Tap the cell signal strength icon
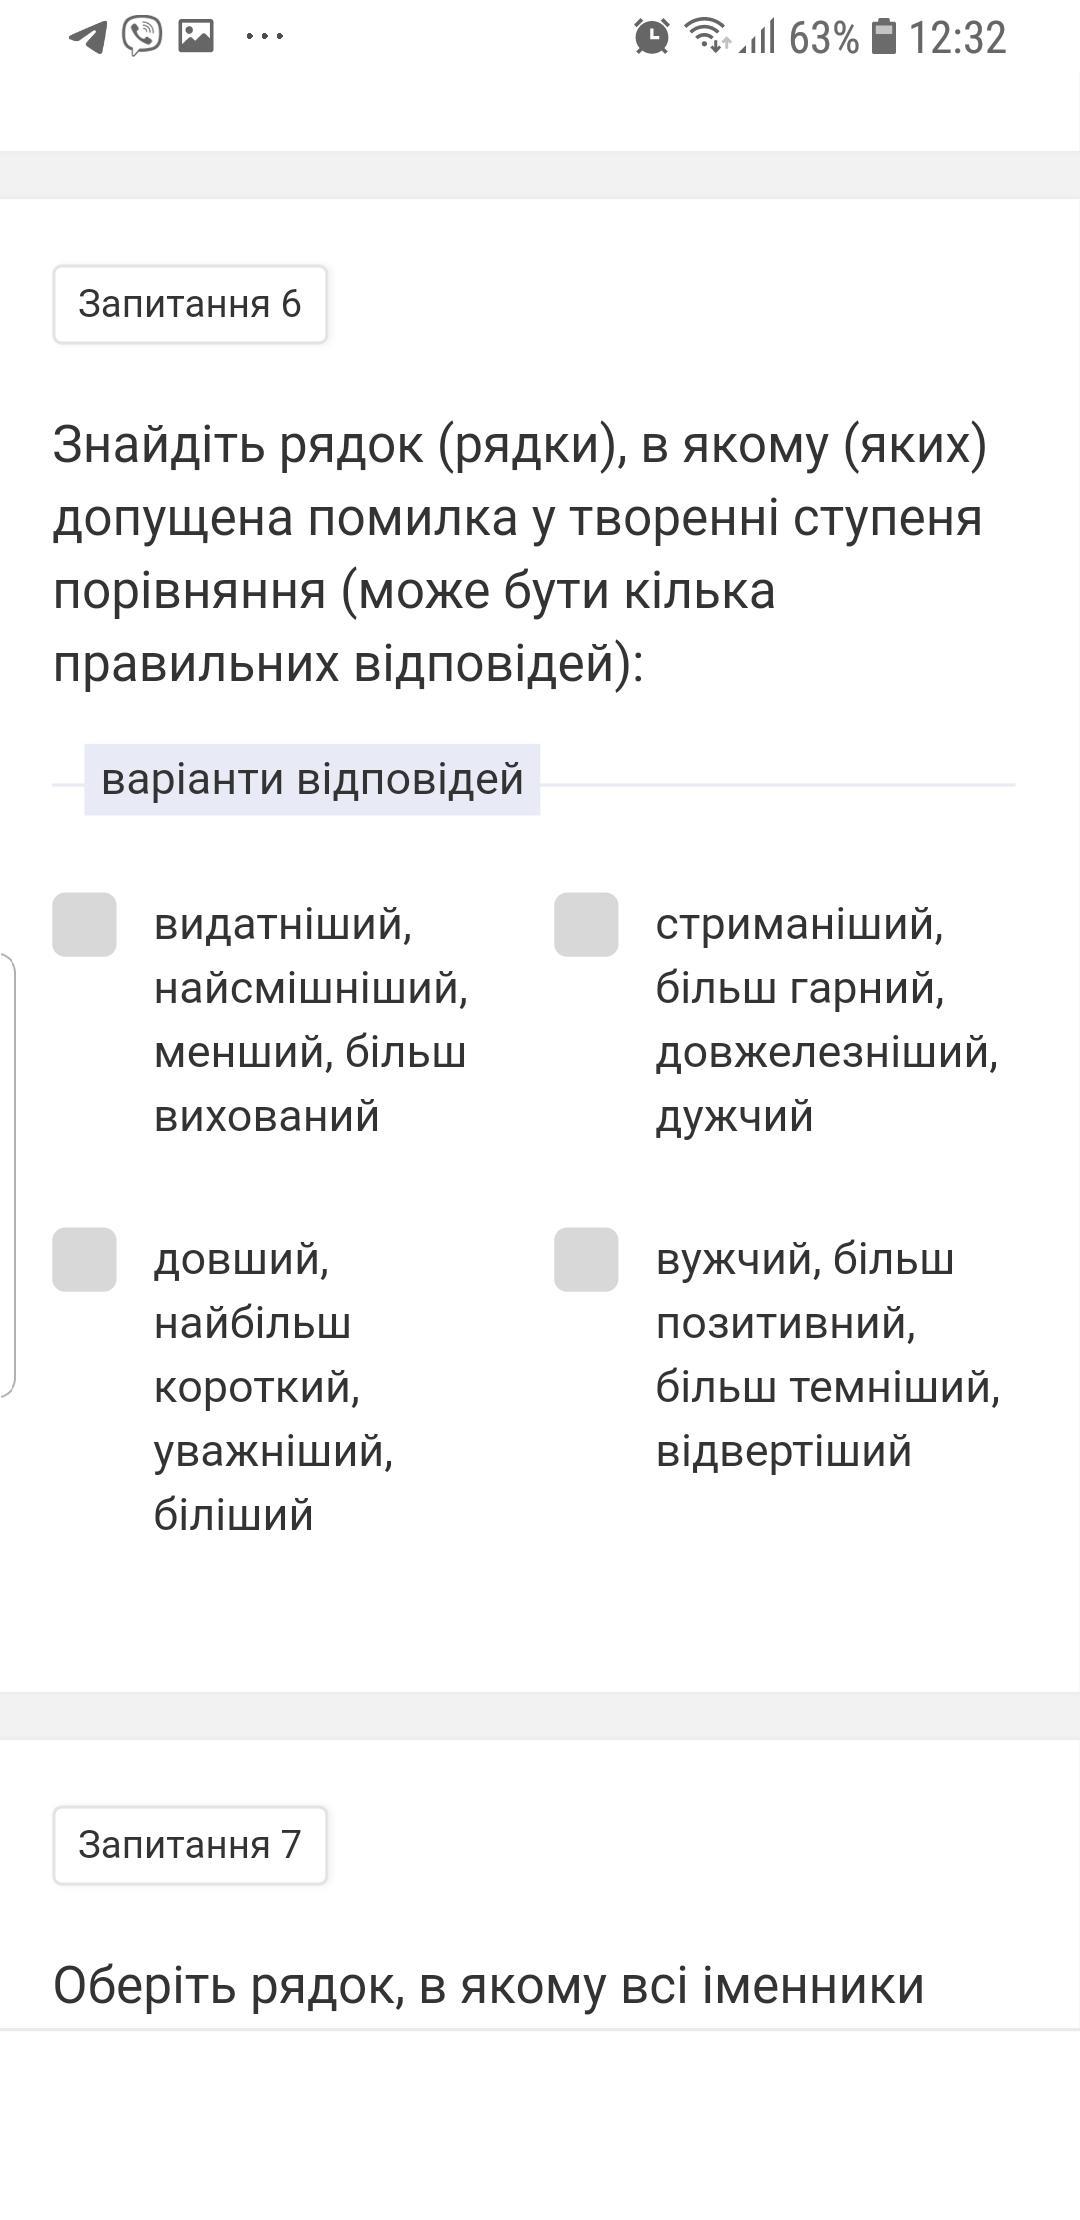 758,37
